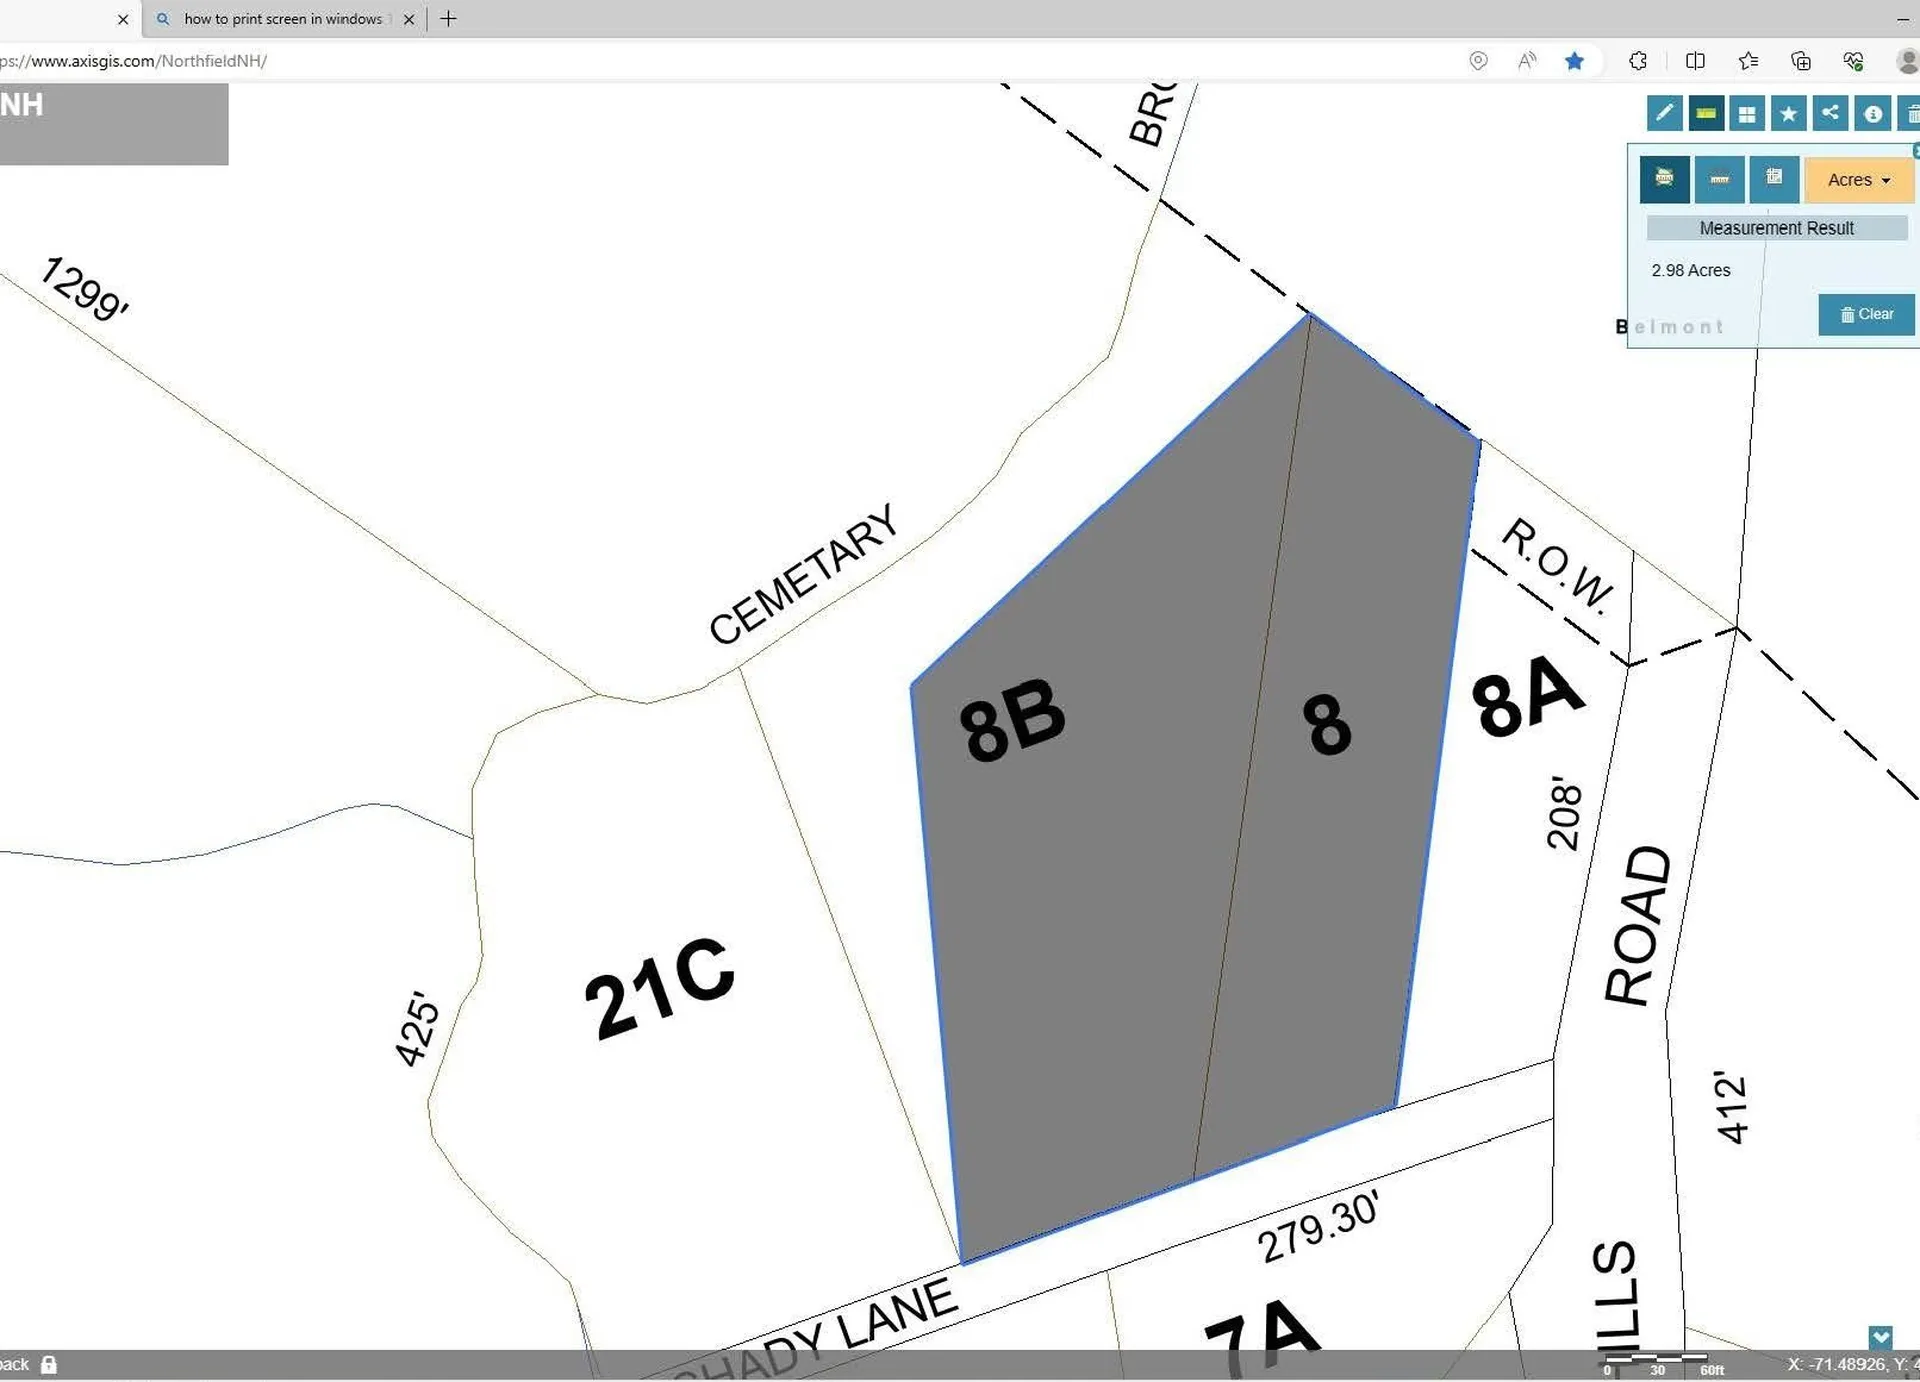Open the Acres units dropdown

1858,180
